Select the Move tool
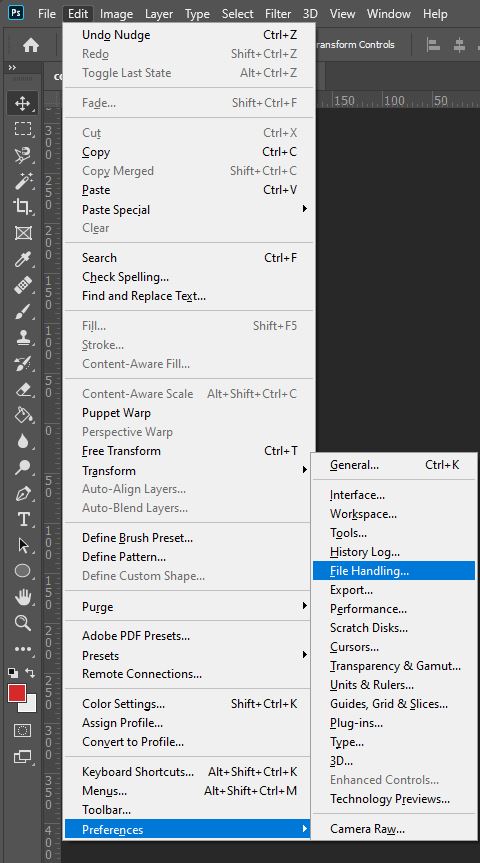 click(x=23, y=103)
